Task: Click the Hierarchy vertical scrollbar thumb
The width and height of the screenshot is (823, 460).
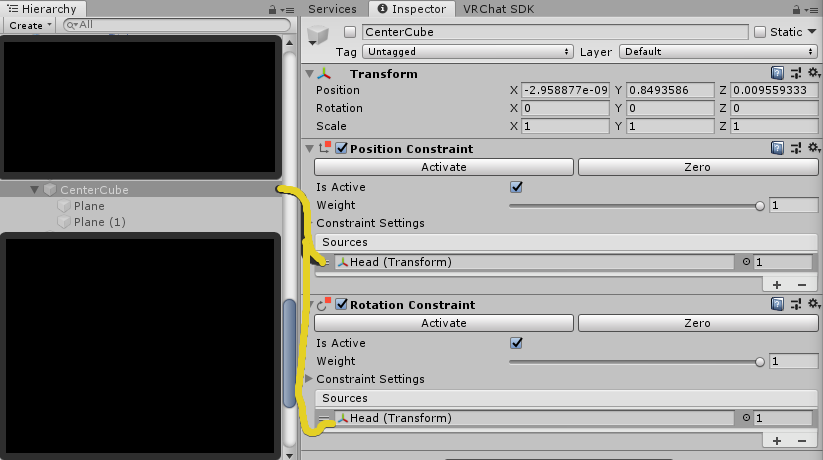Action: [289, 353]
